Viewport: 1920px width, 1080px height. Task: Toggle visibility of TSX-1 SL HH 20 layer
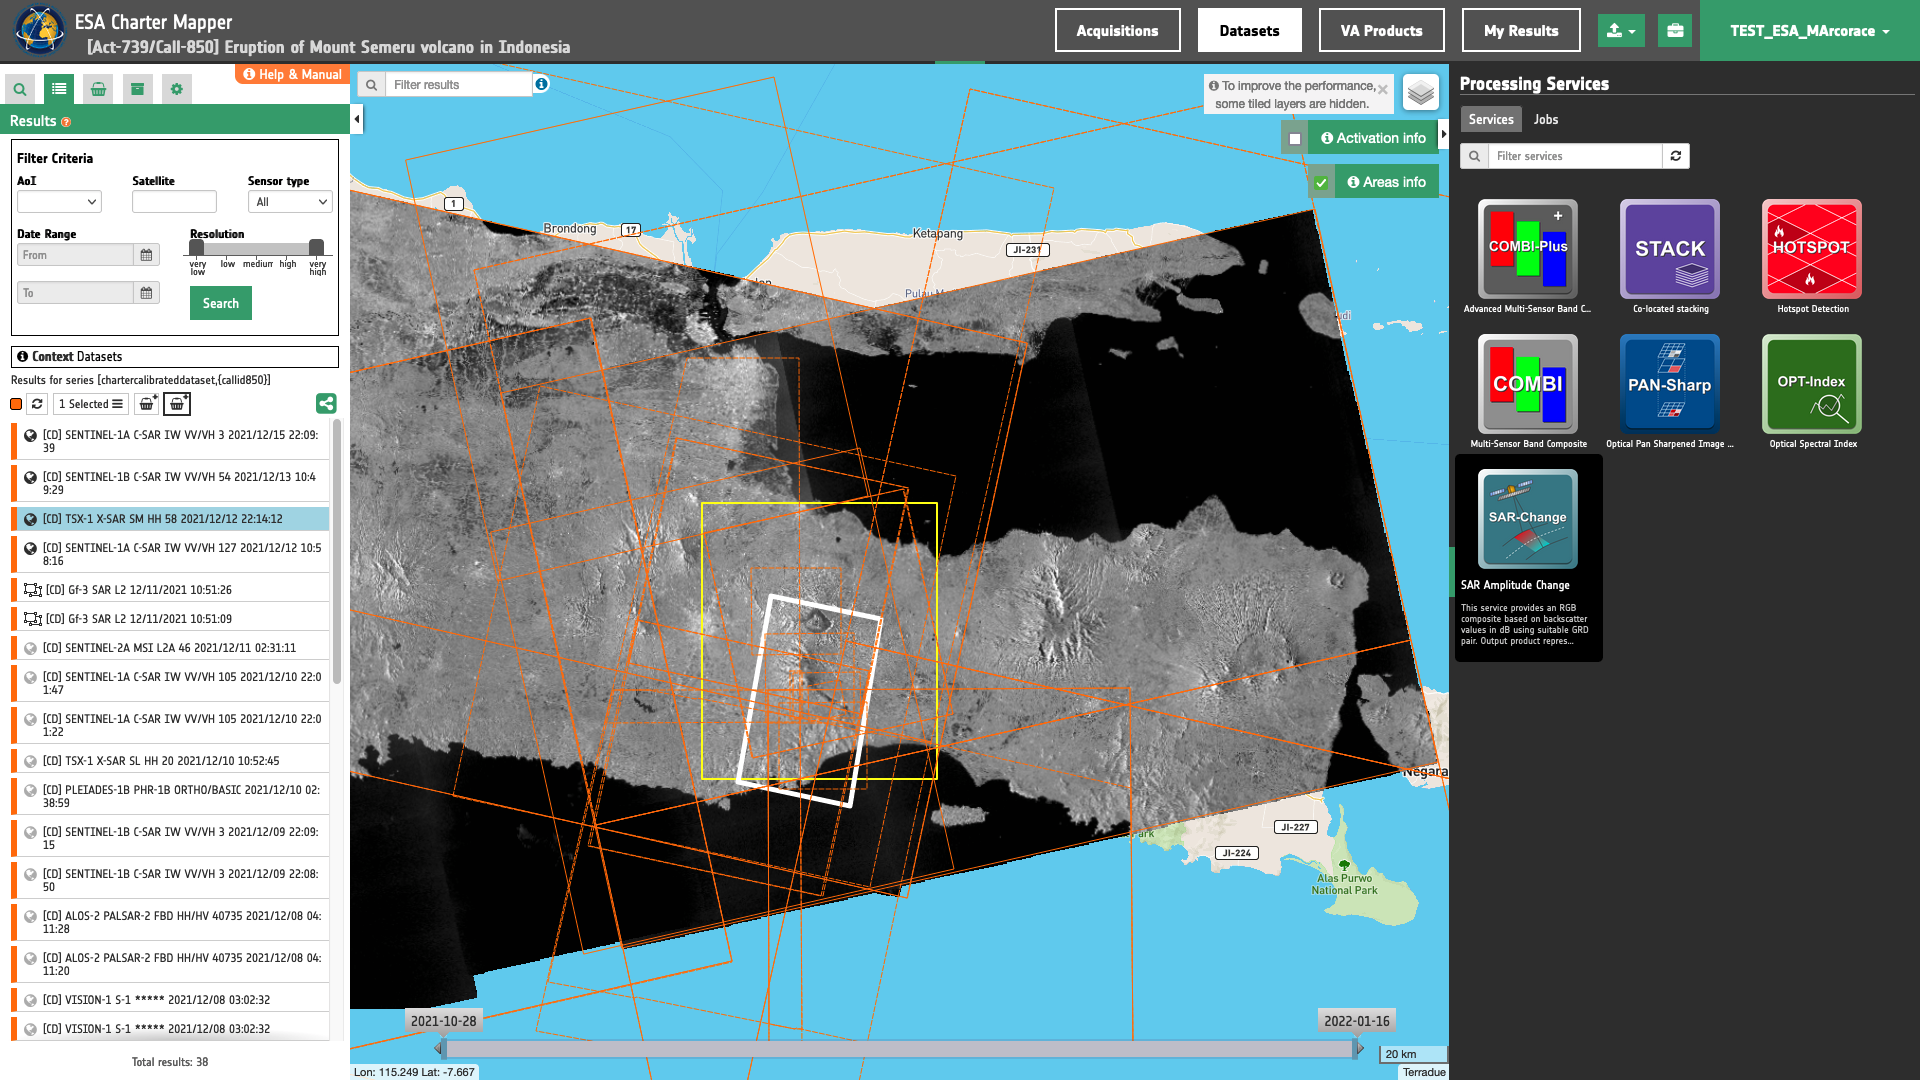pos(30,762)
